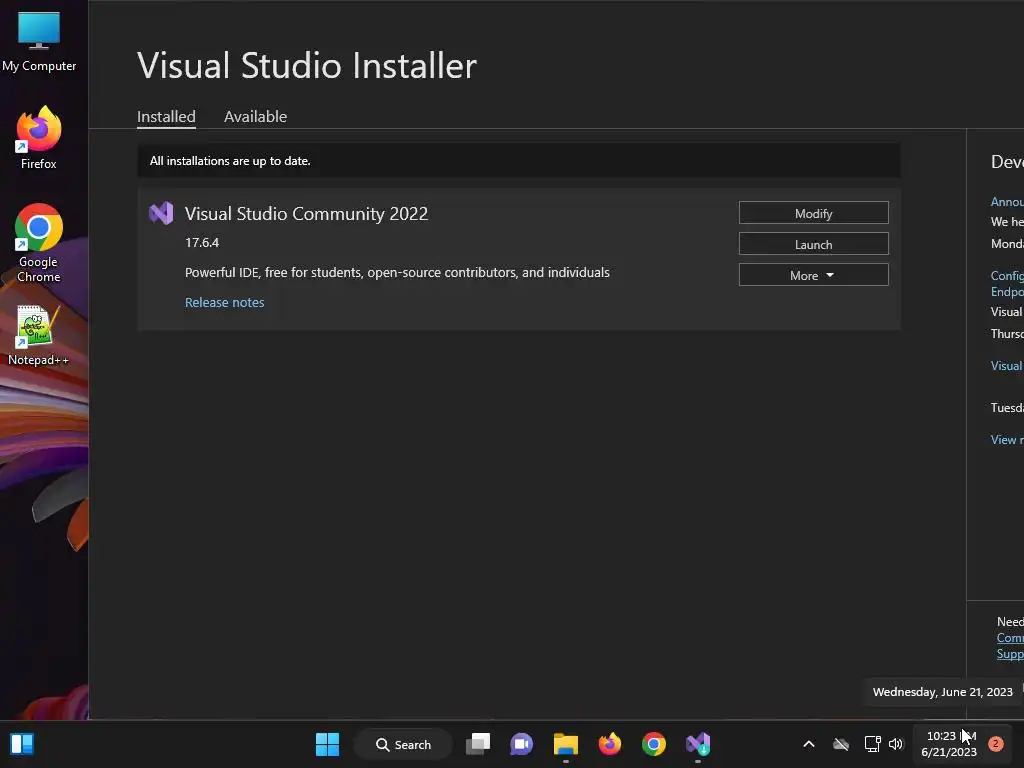1024x768 pixels.
Task: Click the version number 17.6.4
Action: click(202, 242)
